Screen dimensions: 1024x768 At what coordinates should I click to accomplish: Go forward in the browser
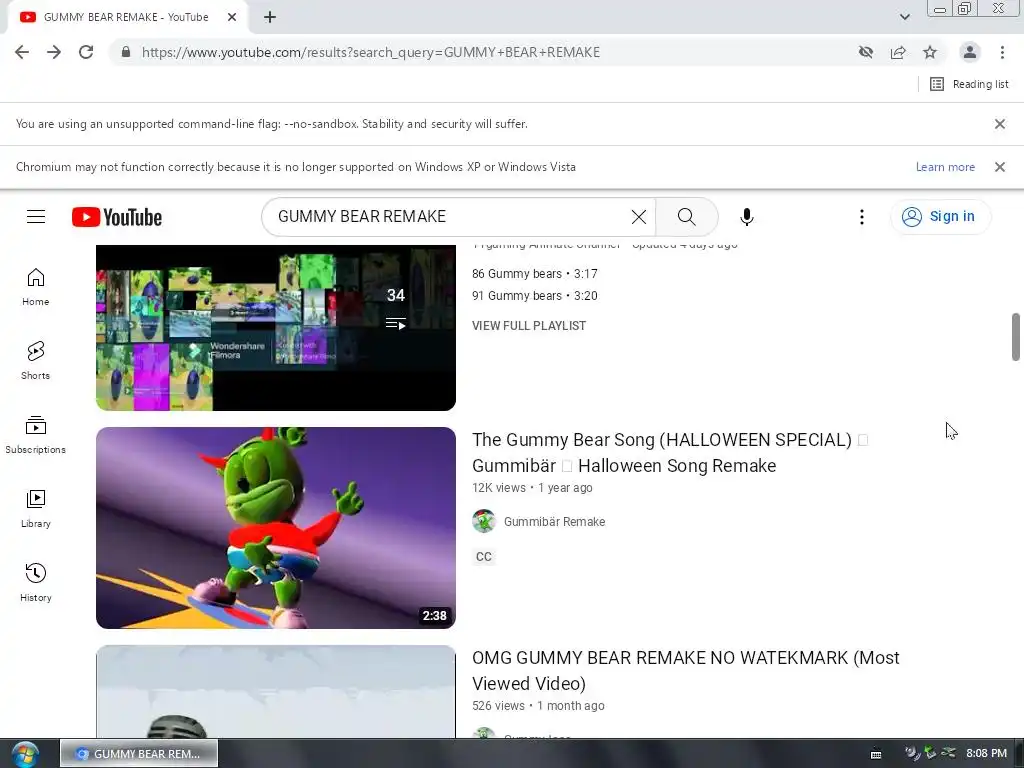(x=54, y=52)
